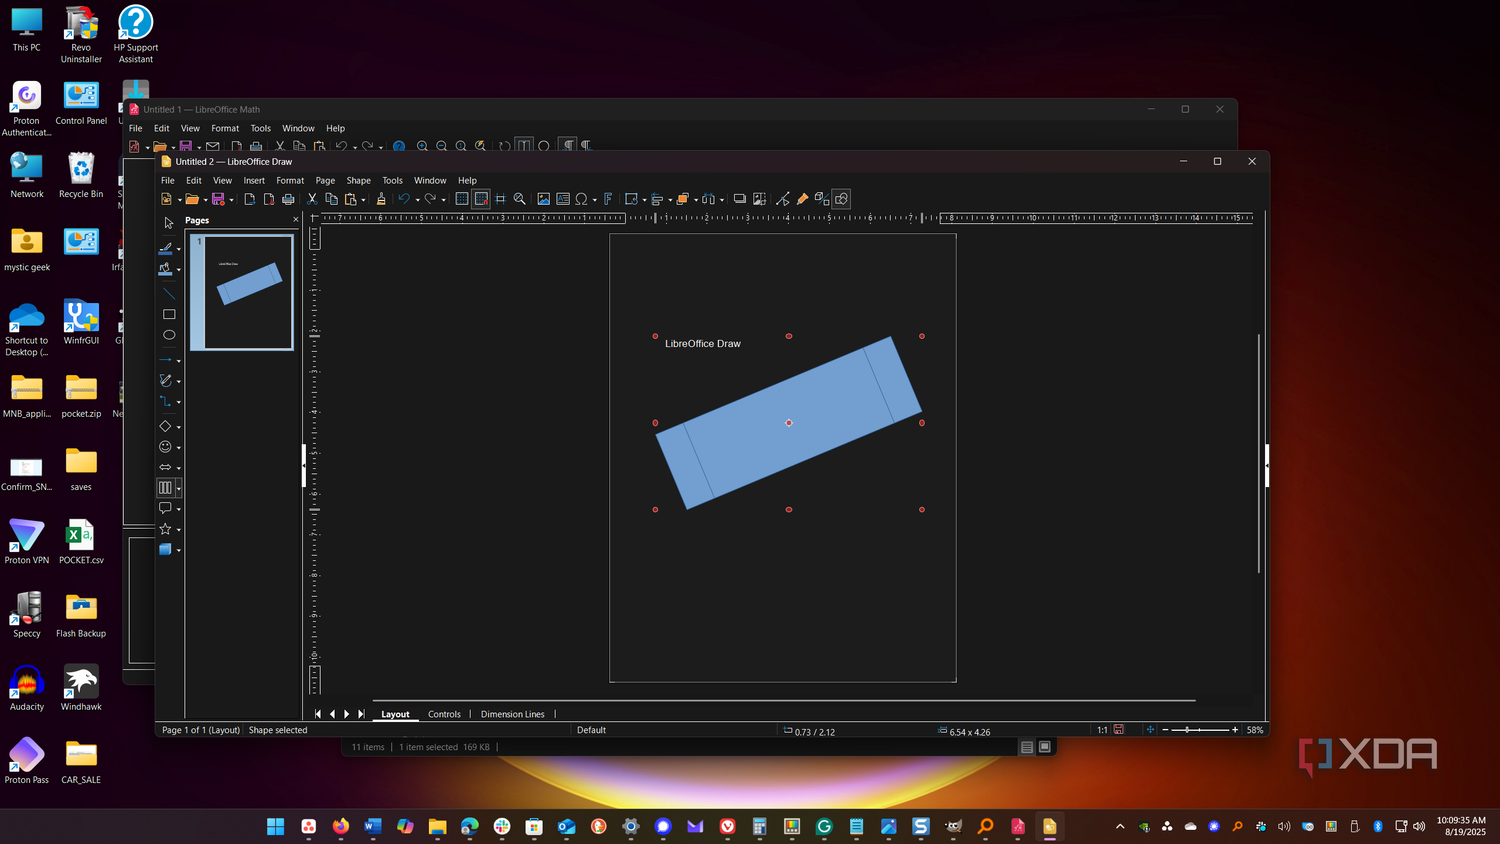Click the fit-page zoom button in status bar
Image resolution: width=1500 pixels, height=844 pixels.
pos(1150,730)
